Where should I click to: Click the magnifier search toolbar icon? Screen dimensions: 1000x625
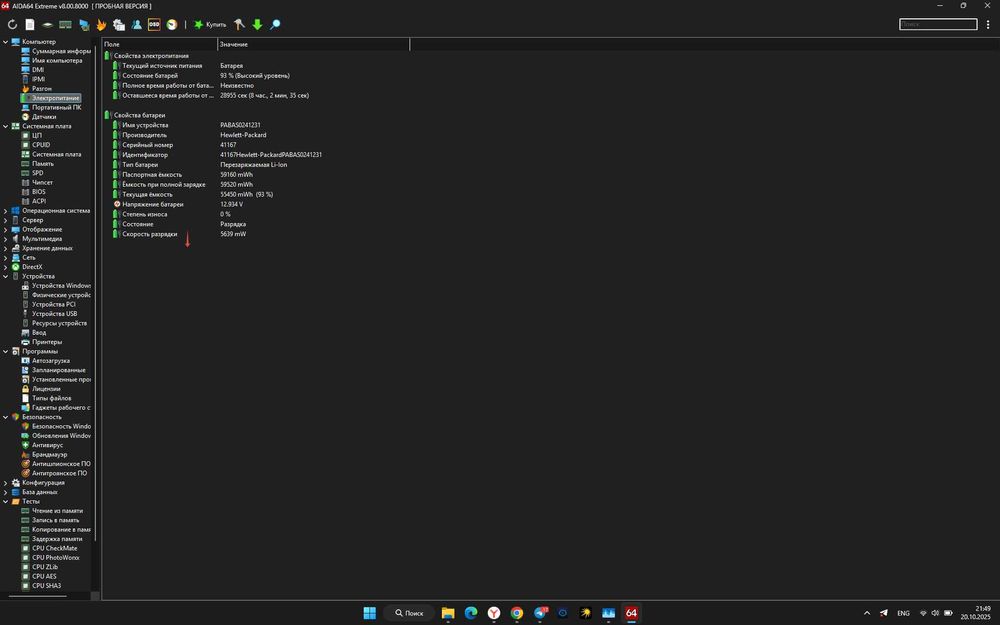point(275,24)
